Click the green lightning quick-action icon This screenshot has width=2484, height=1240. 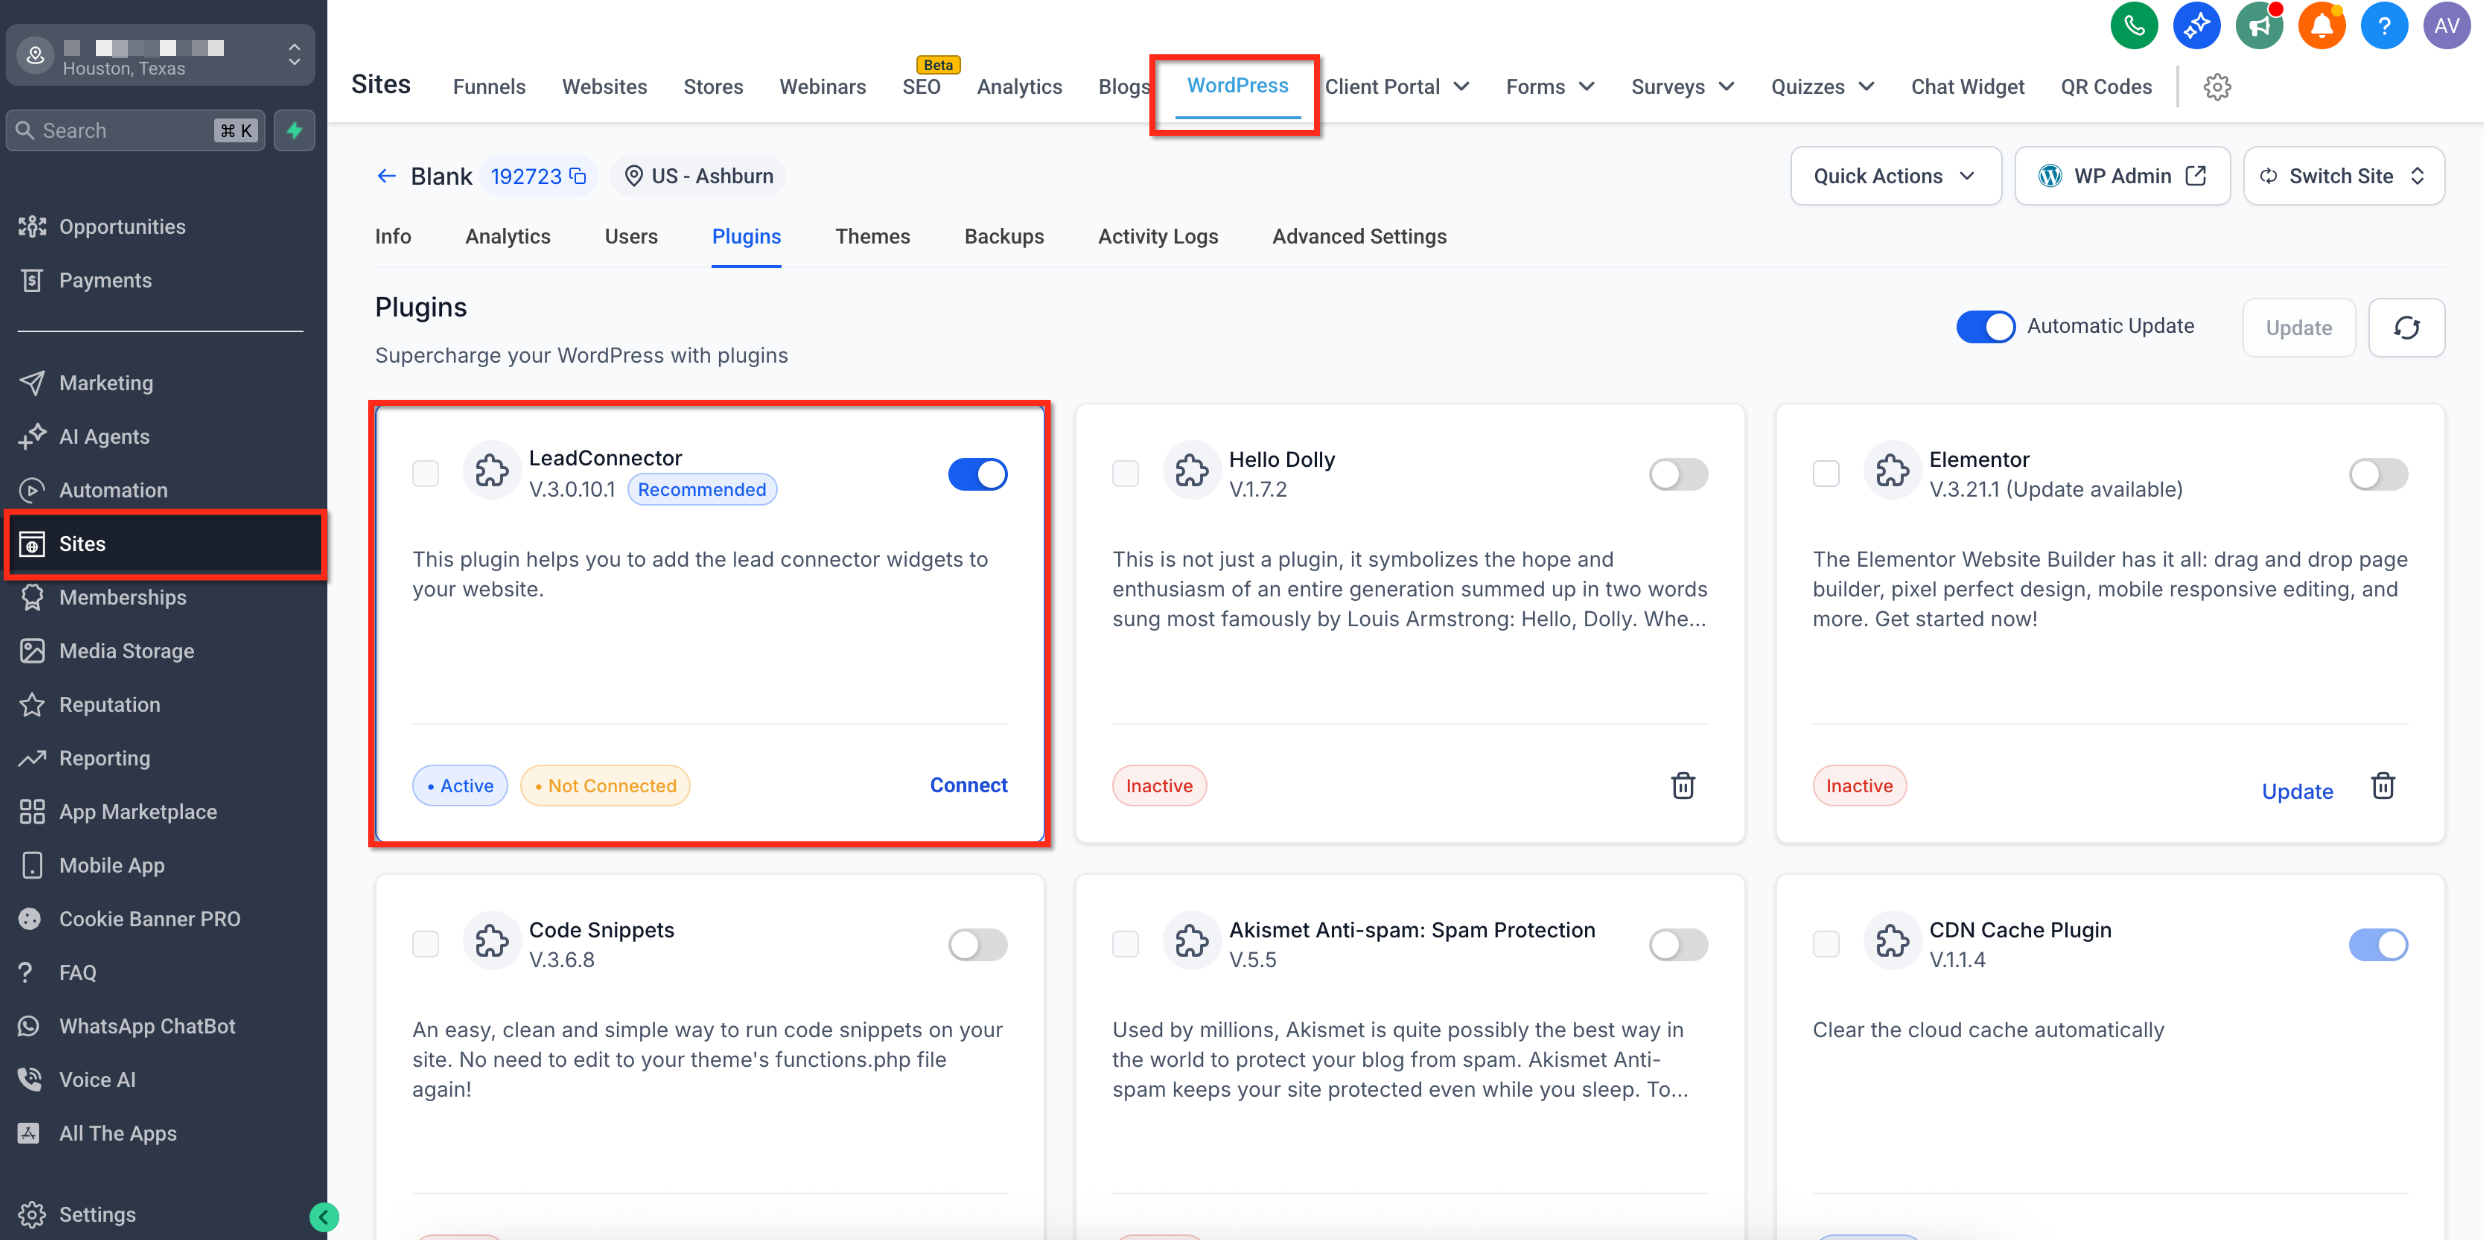pos(294,131)
